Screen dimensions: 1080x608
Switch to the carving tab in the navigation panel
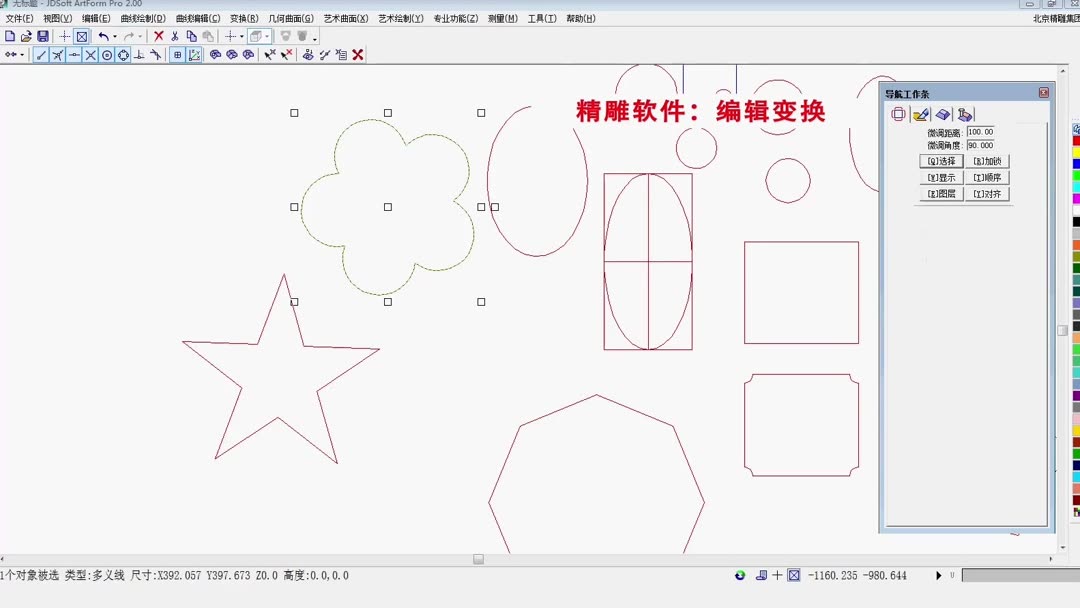(943, 114)
